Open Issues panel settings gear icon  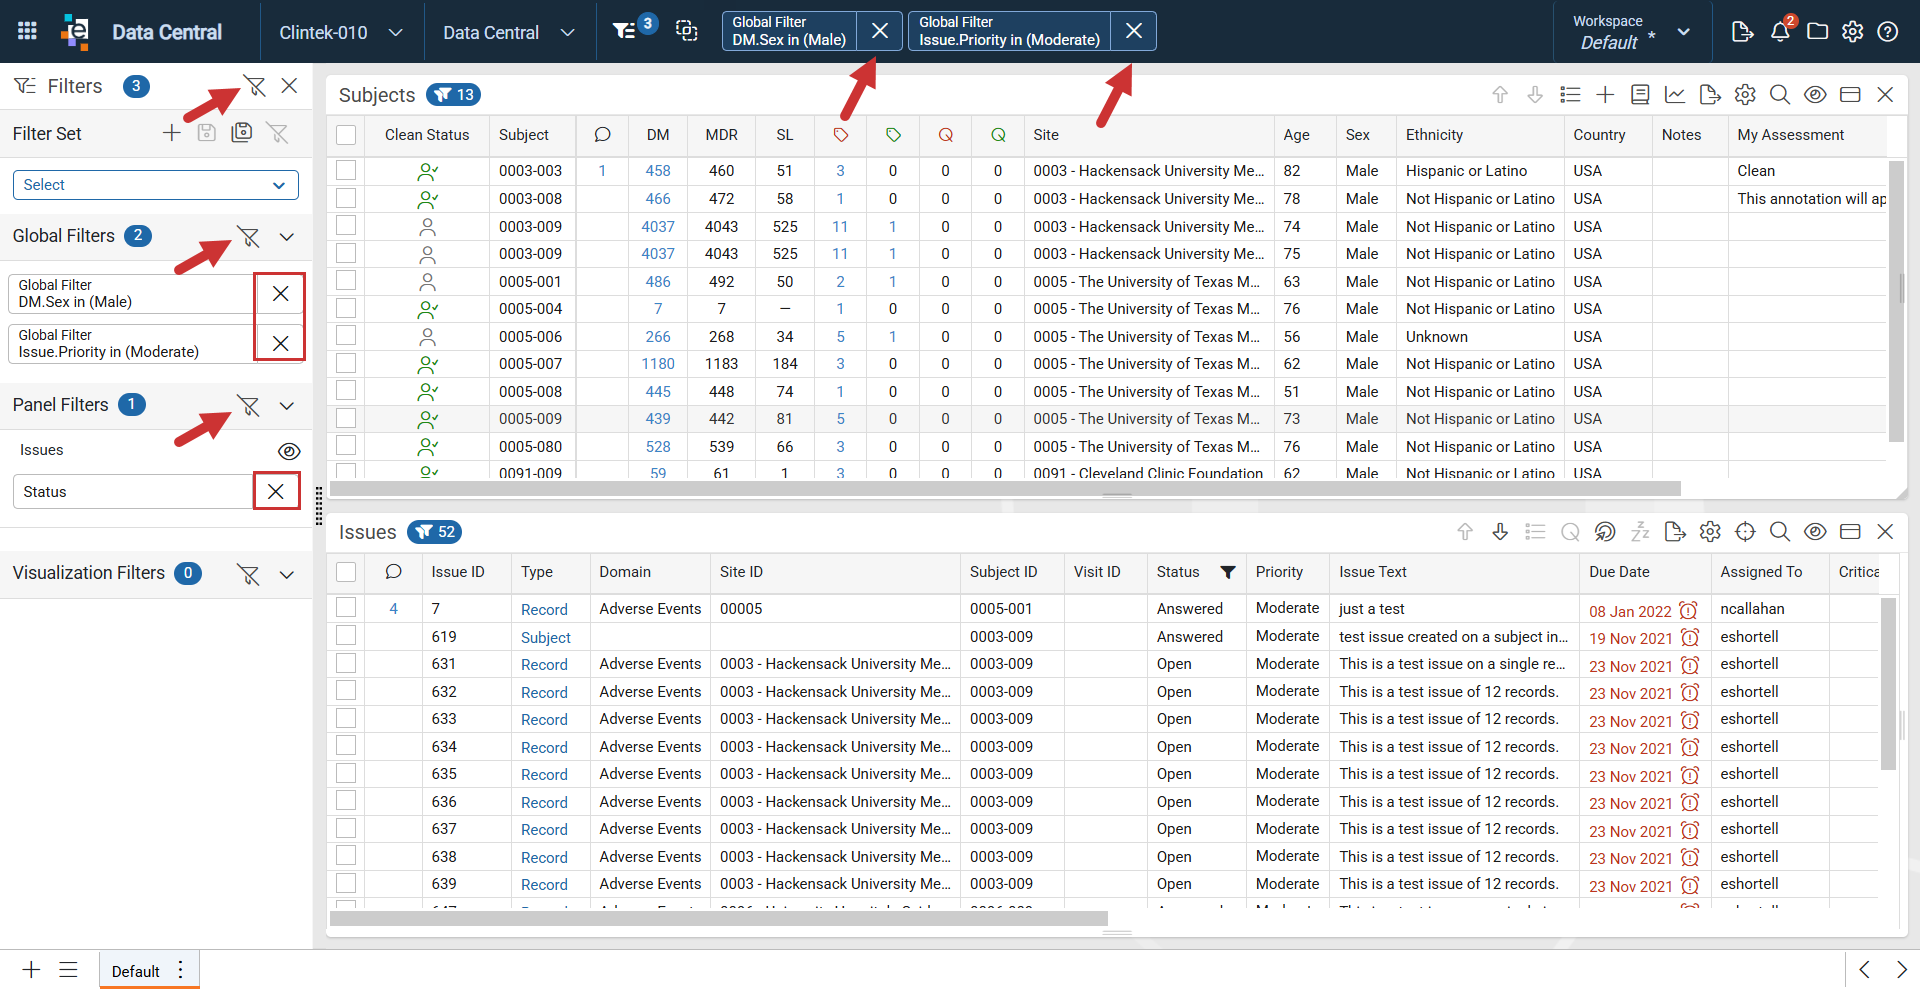(1710, 532)
